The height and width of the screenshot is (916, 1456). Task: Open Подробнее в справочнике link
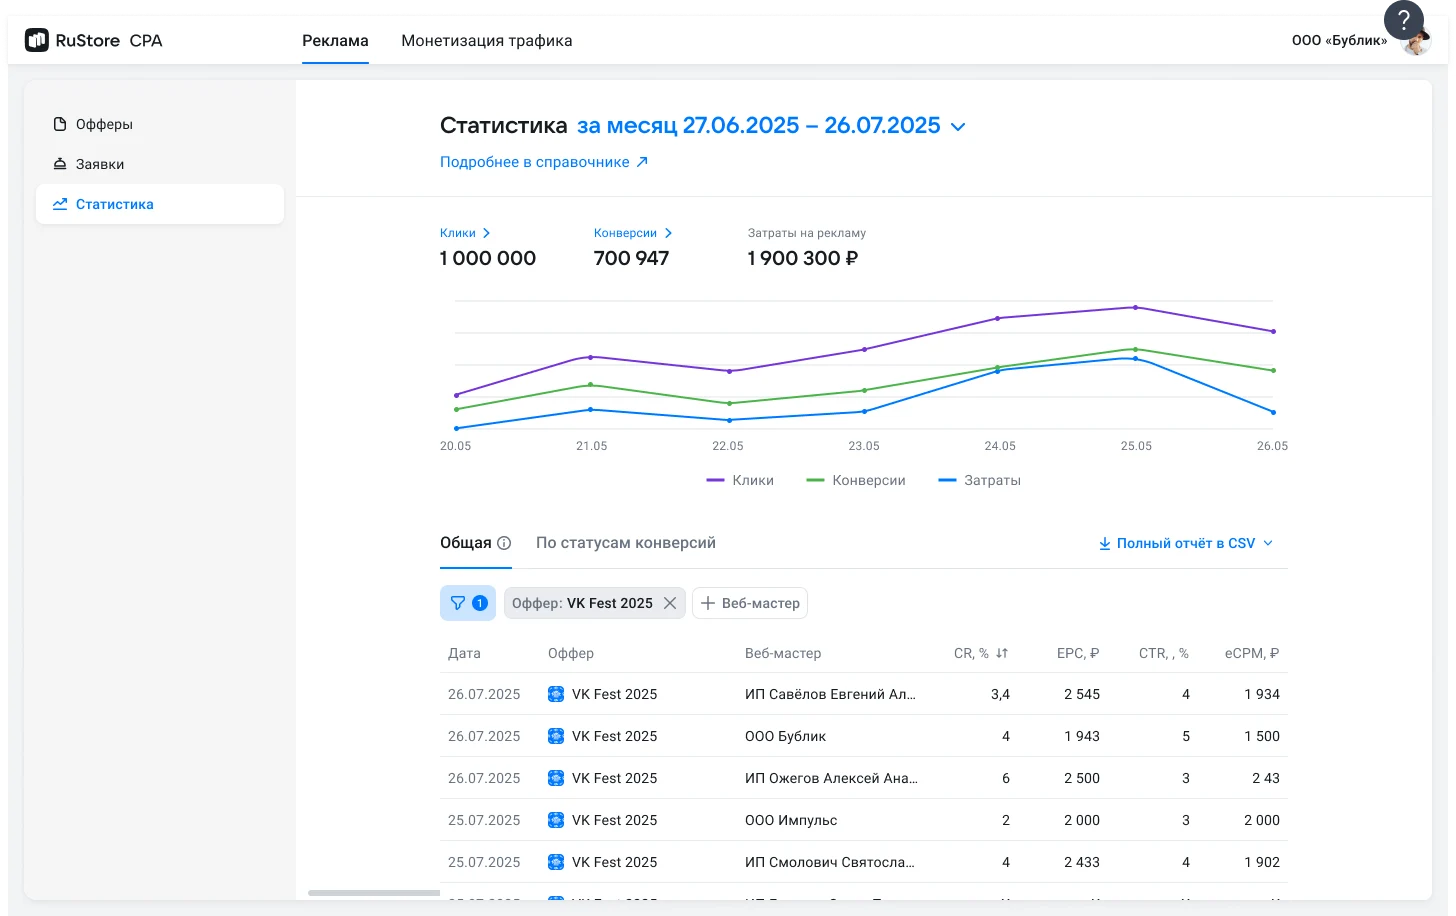pyautogui.click(x=544, y=162)
